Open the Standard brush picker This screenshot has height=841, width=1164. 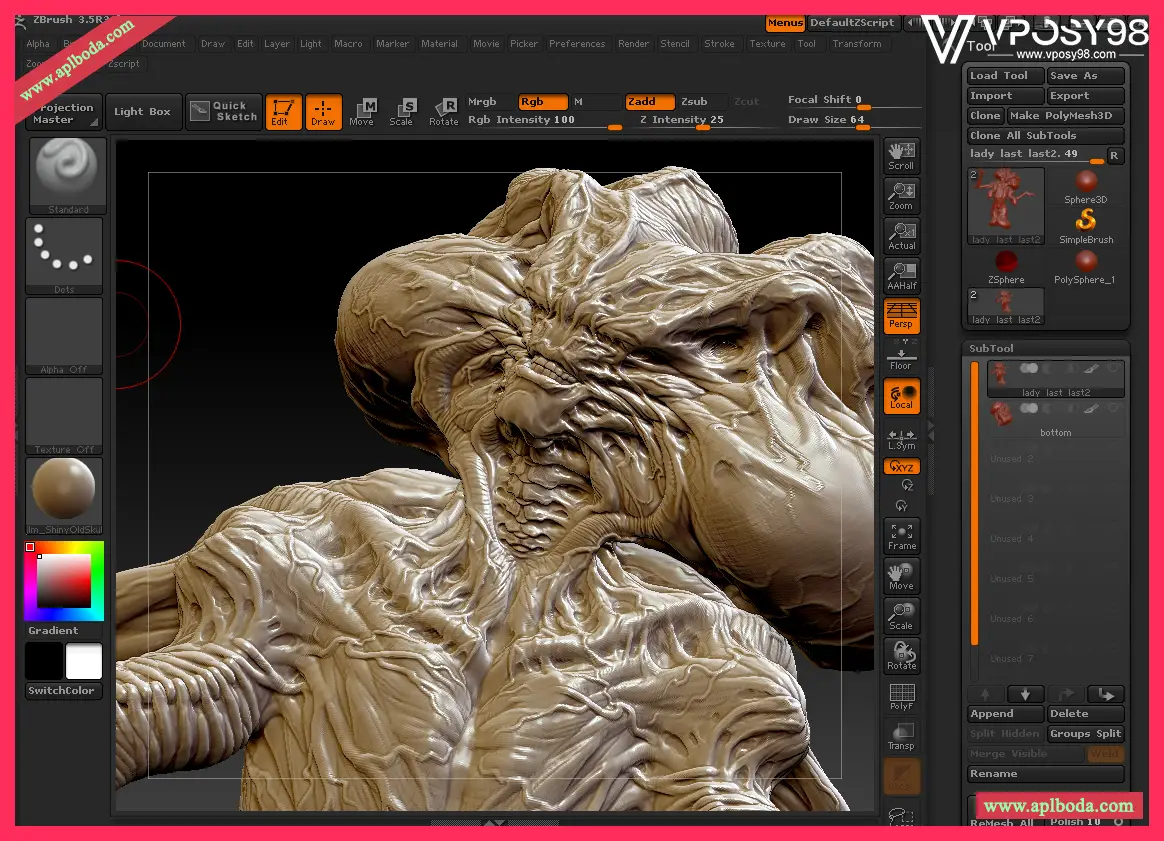coord(64,175)
